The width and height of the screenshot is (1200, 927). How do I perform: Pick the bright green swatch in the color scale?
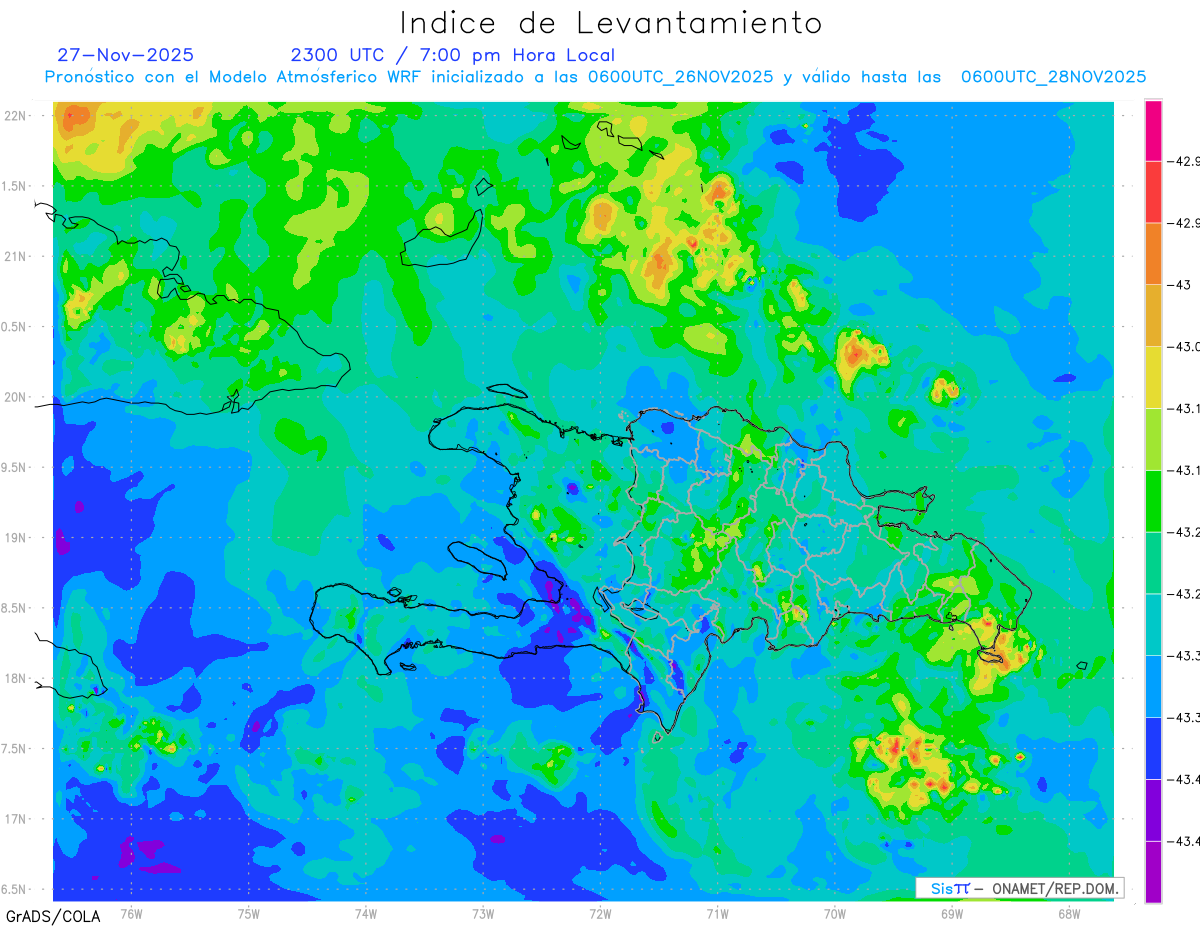pyautogui.click(x=1153, y=501)
